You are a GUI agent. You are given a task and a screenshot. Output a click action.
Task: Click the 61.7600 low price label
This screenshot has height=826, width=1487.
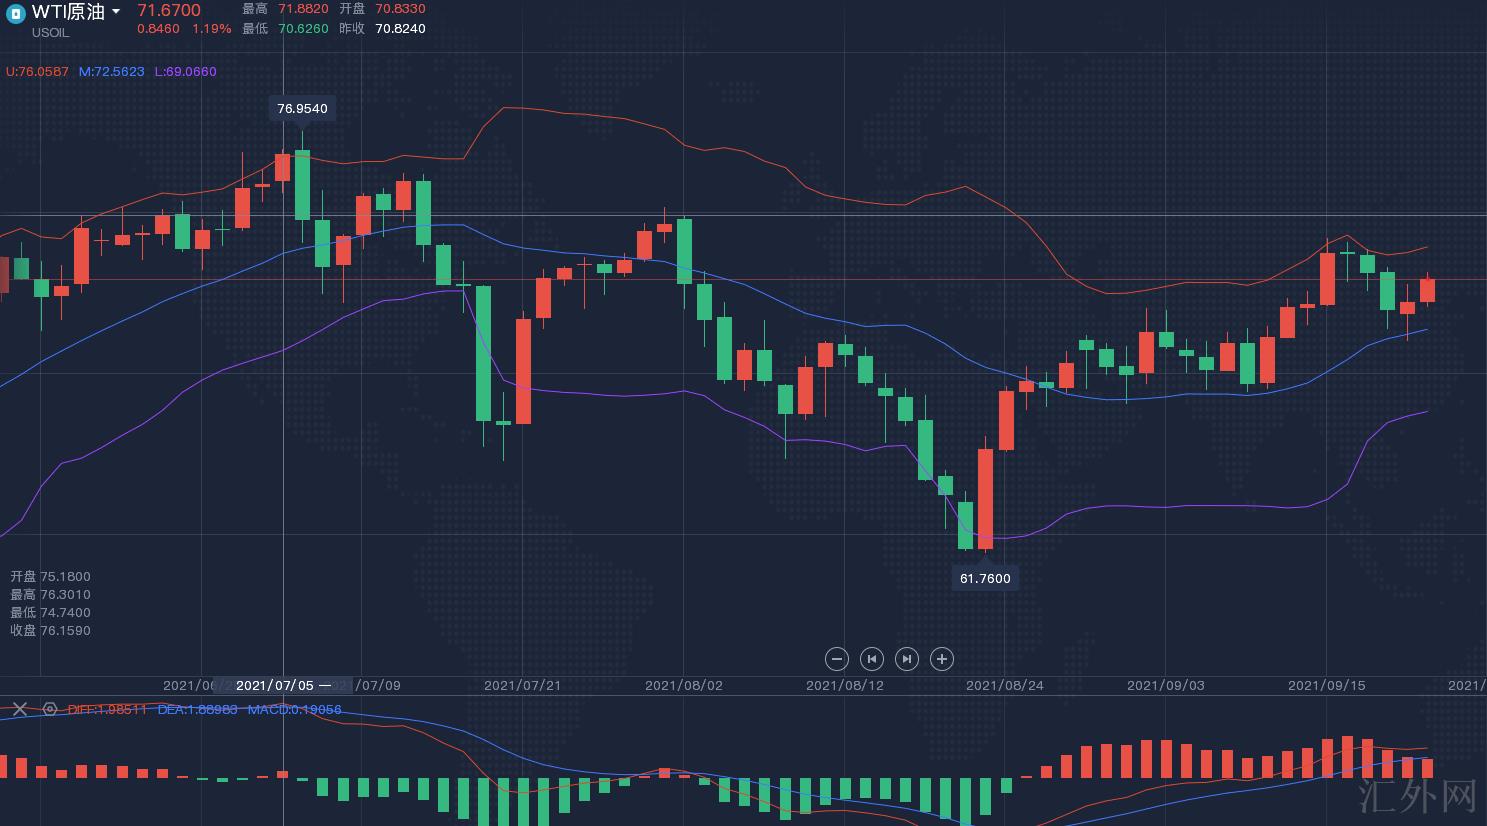tap(985, 578)
